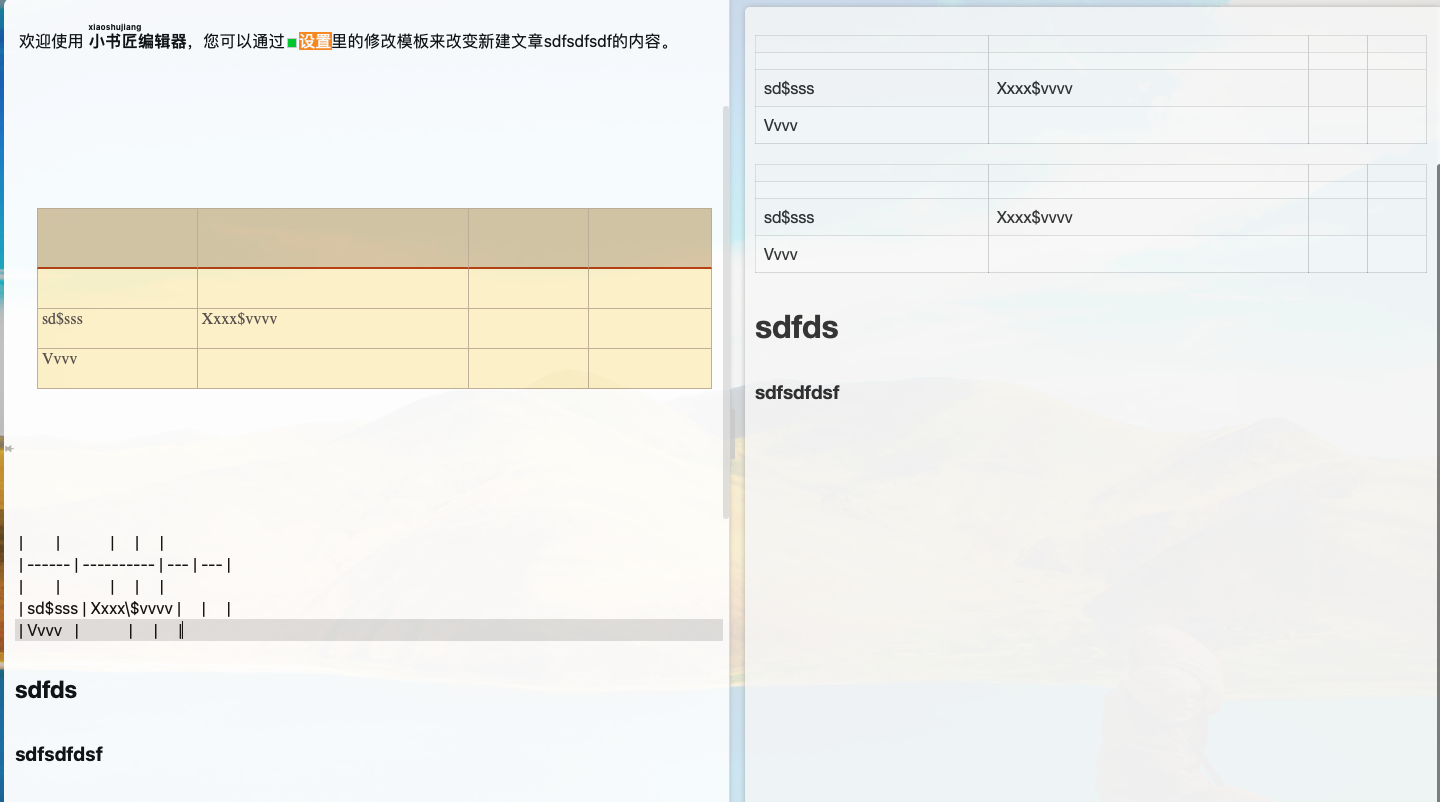Click the pin handle on the editor's left edge

[8, 448]
